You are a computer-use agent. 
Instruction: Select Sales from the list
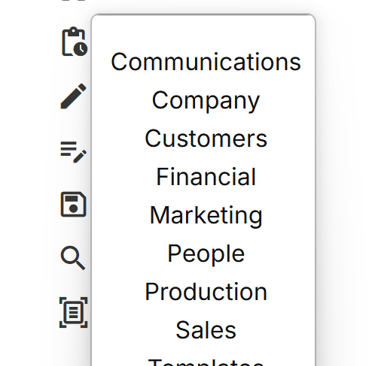click(x=206, y=330)
